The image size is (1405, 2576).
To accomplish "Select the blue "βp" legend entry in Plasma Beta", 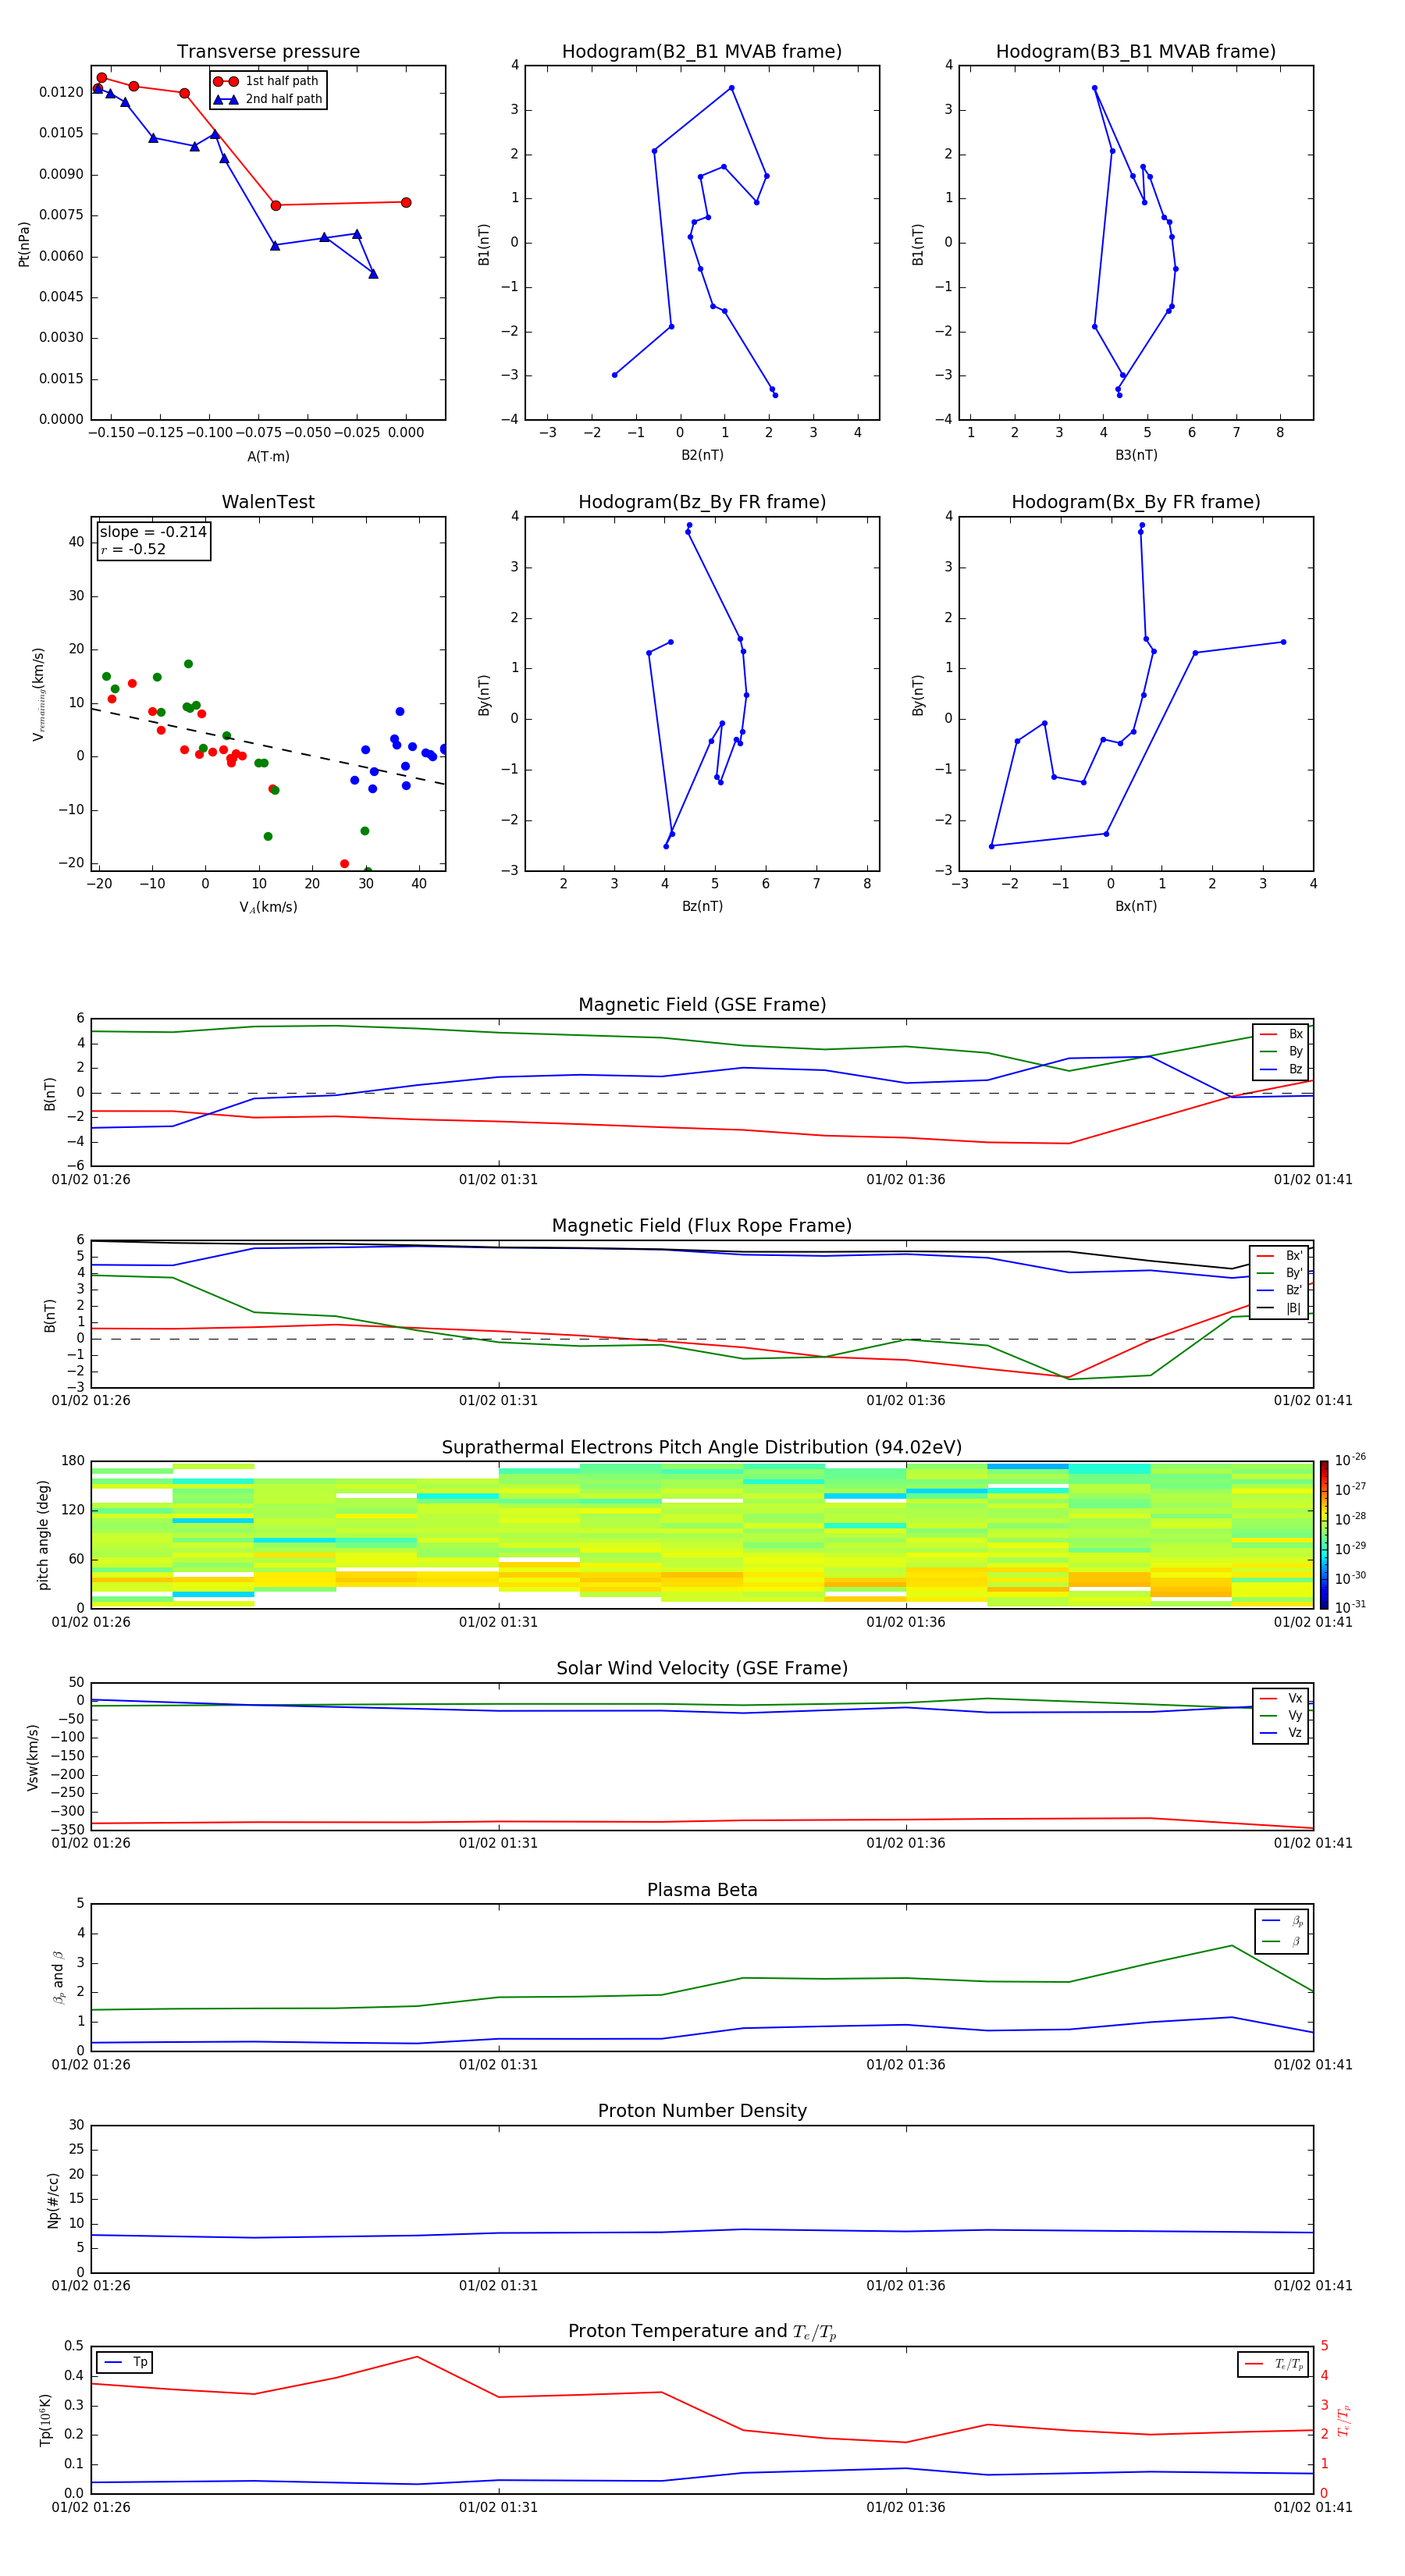I will [1282, 1921].
